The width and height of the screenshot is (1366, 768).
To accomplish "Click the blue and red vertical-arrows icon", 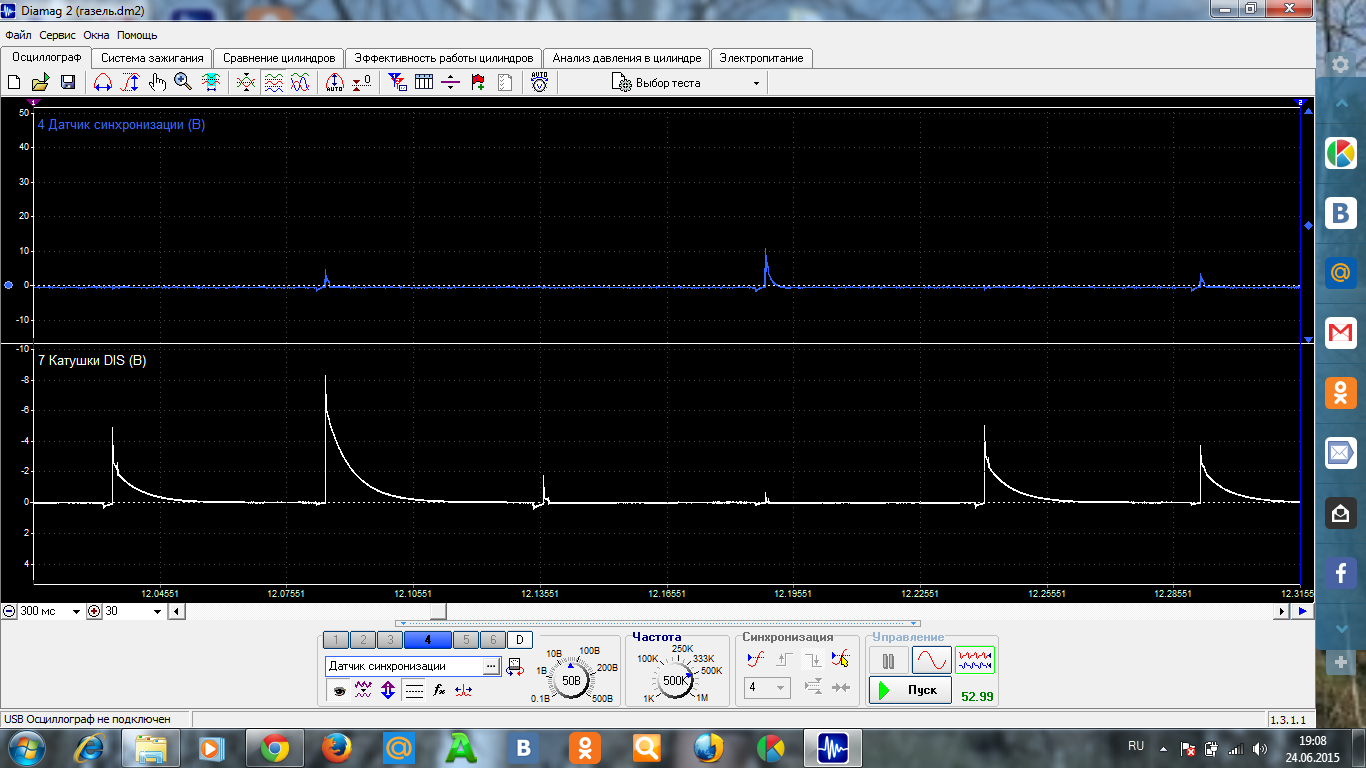I will [x=388, y=690].
